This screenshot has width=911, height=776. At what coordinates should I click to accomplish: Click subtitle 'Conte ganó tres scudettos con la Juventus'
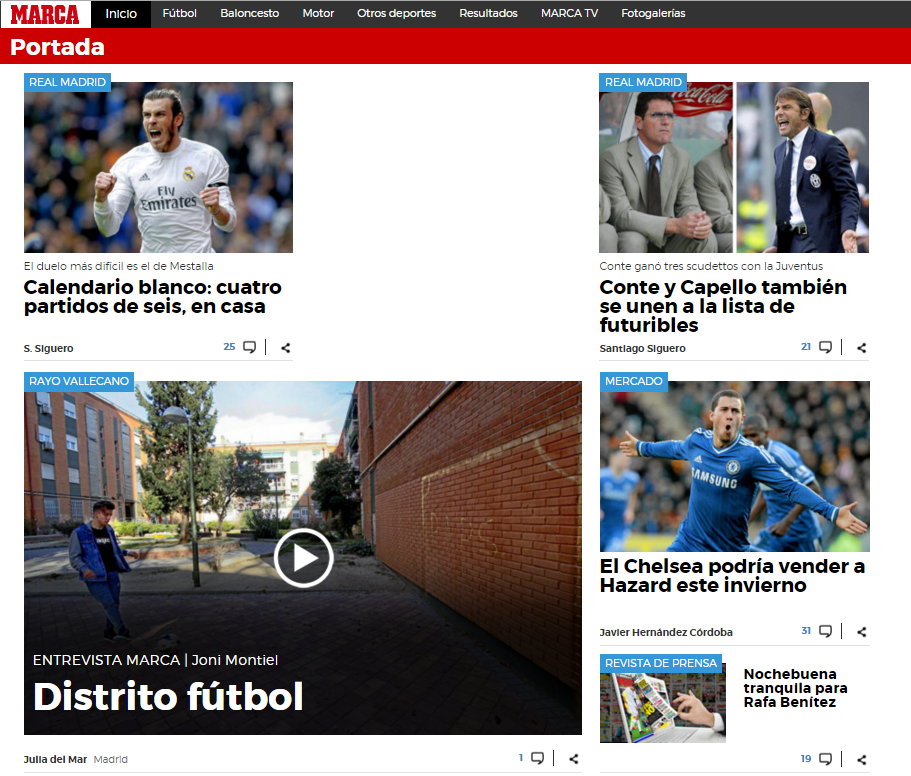[711, 266]
